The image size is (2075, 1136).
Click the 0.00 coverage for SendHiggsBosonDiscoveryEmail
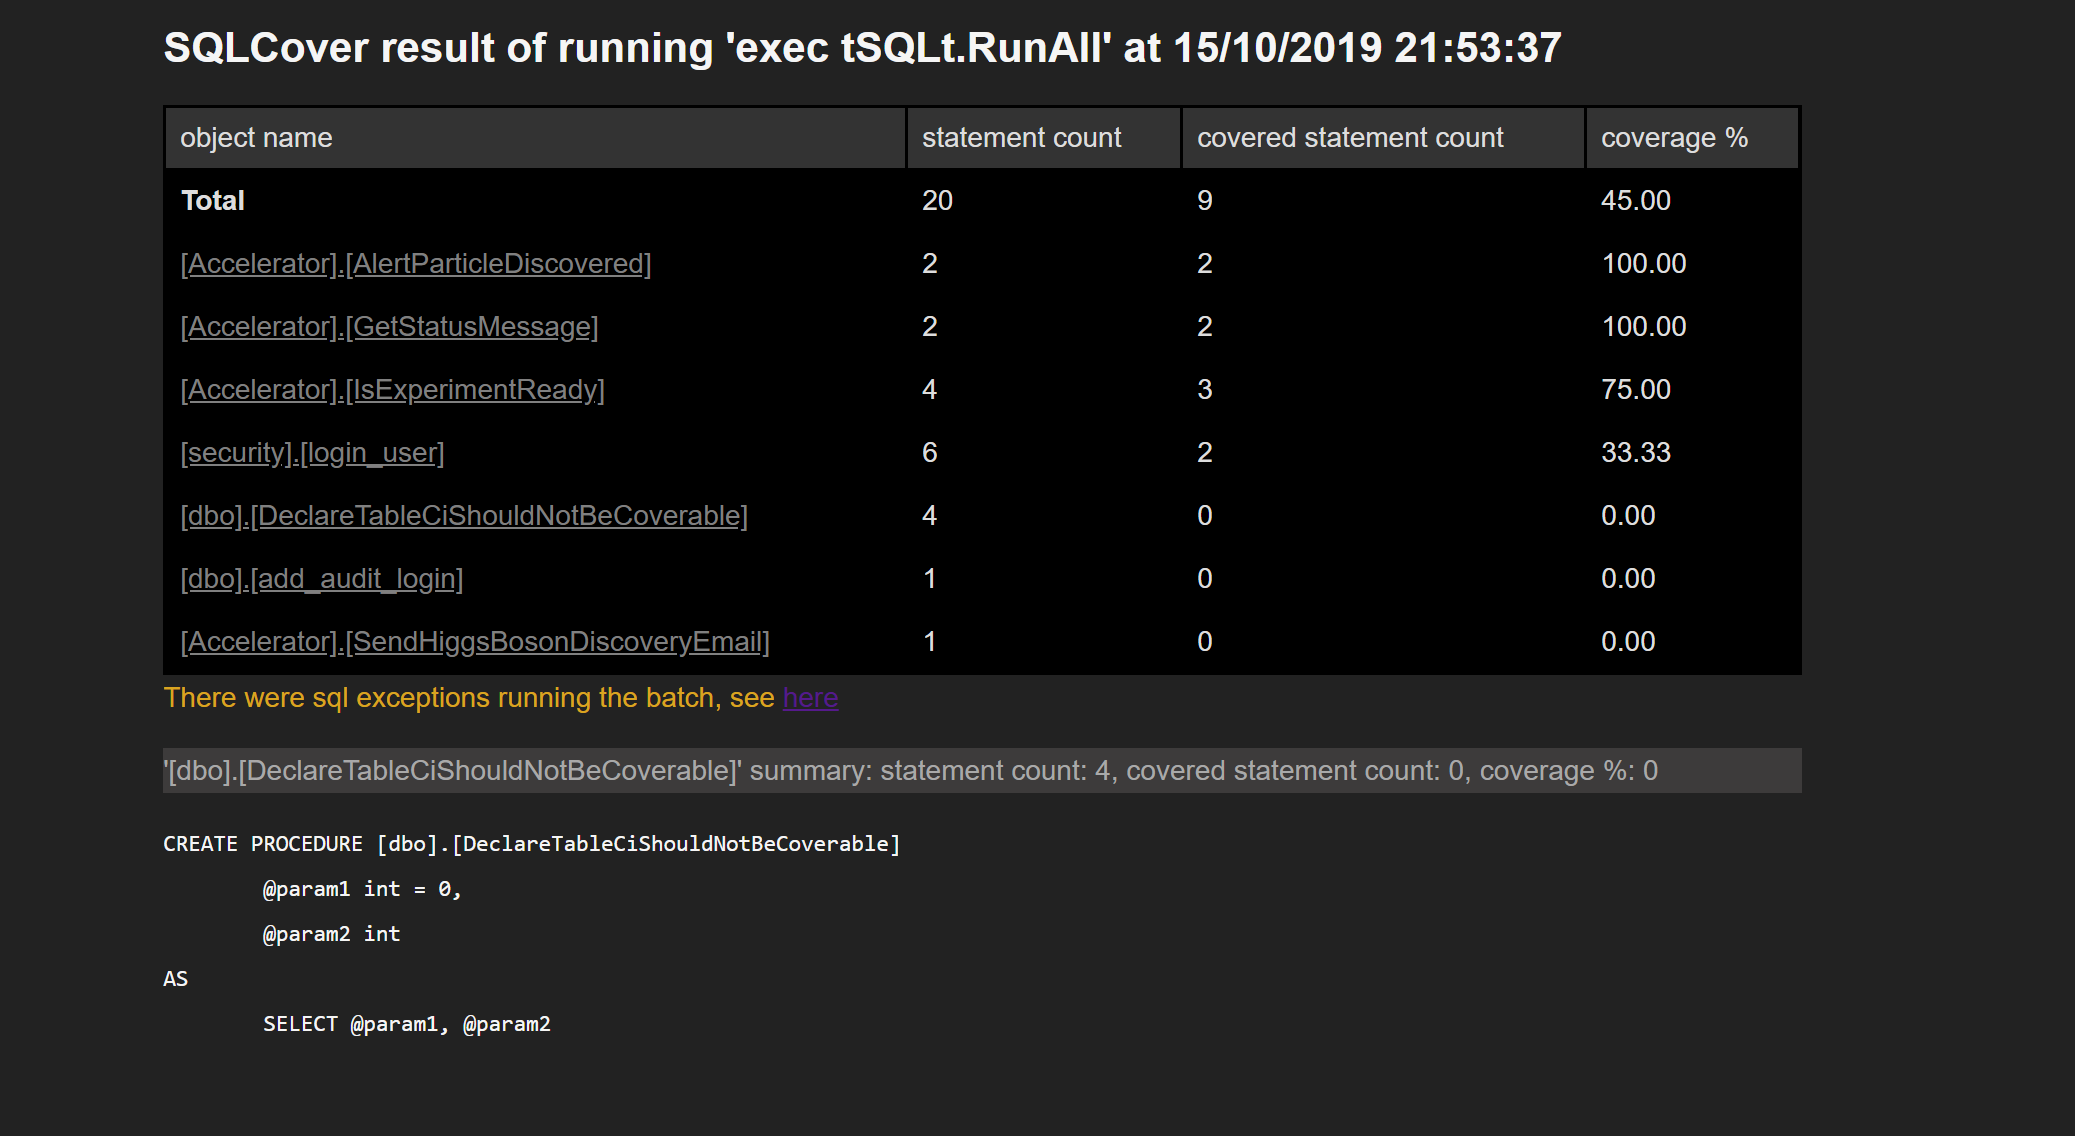click(x=1628, y=642)
